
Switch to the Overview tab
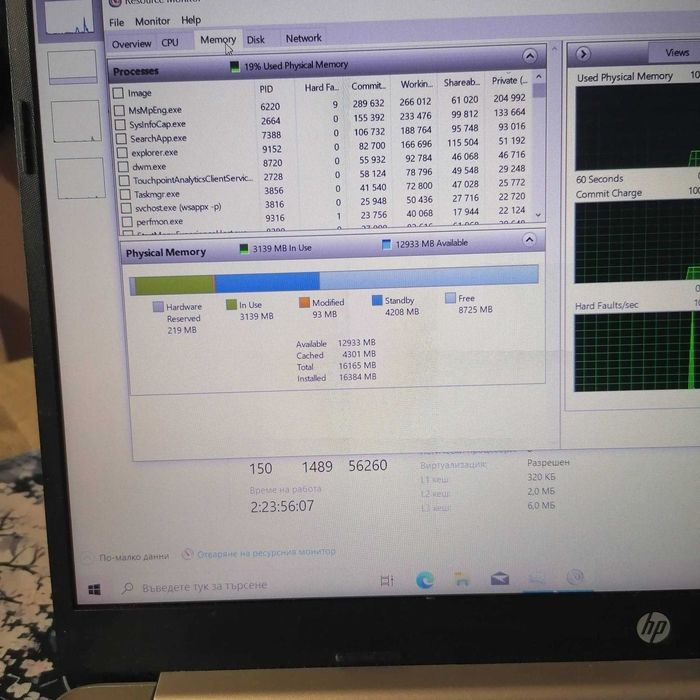coord(131,44)
